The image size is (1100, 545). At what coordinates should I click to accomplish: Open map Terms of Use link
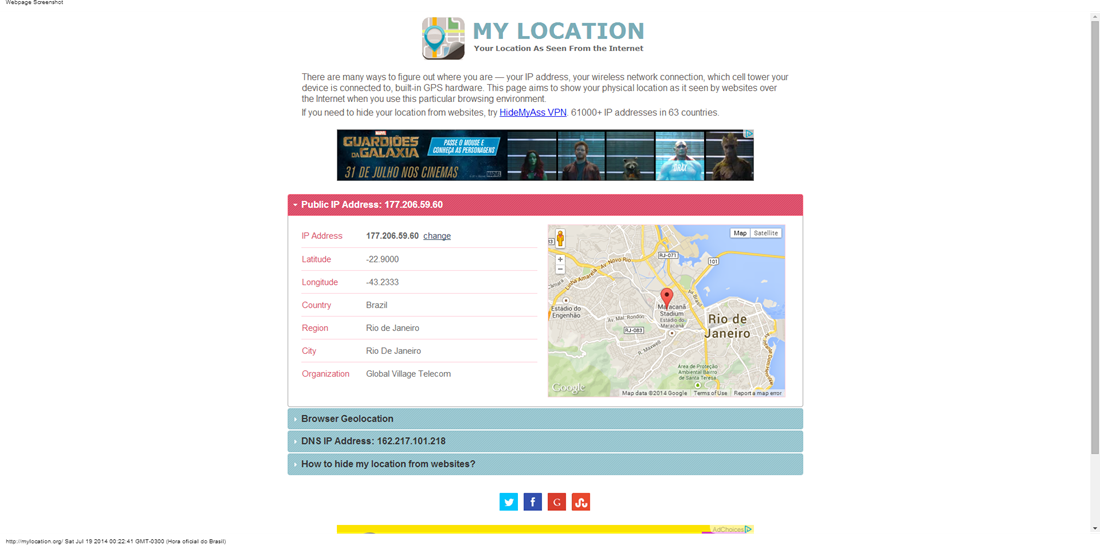click(x=710, y=393)
